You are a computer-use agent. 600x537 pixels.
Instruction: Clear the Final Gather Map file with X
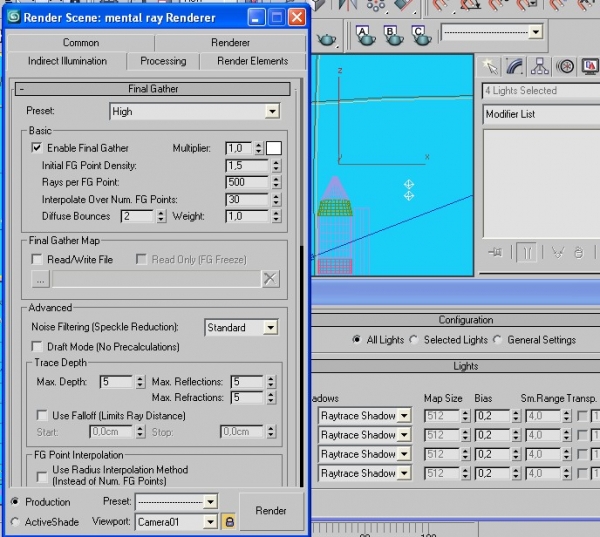270,279
